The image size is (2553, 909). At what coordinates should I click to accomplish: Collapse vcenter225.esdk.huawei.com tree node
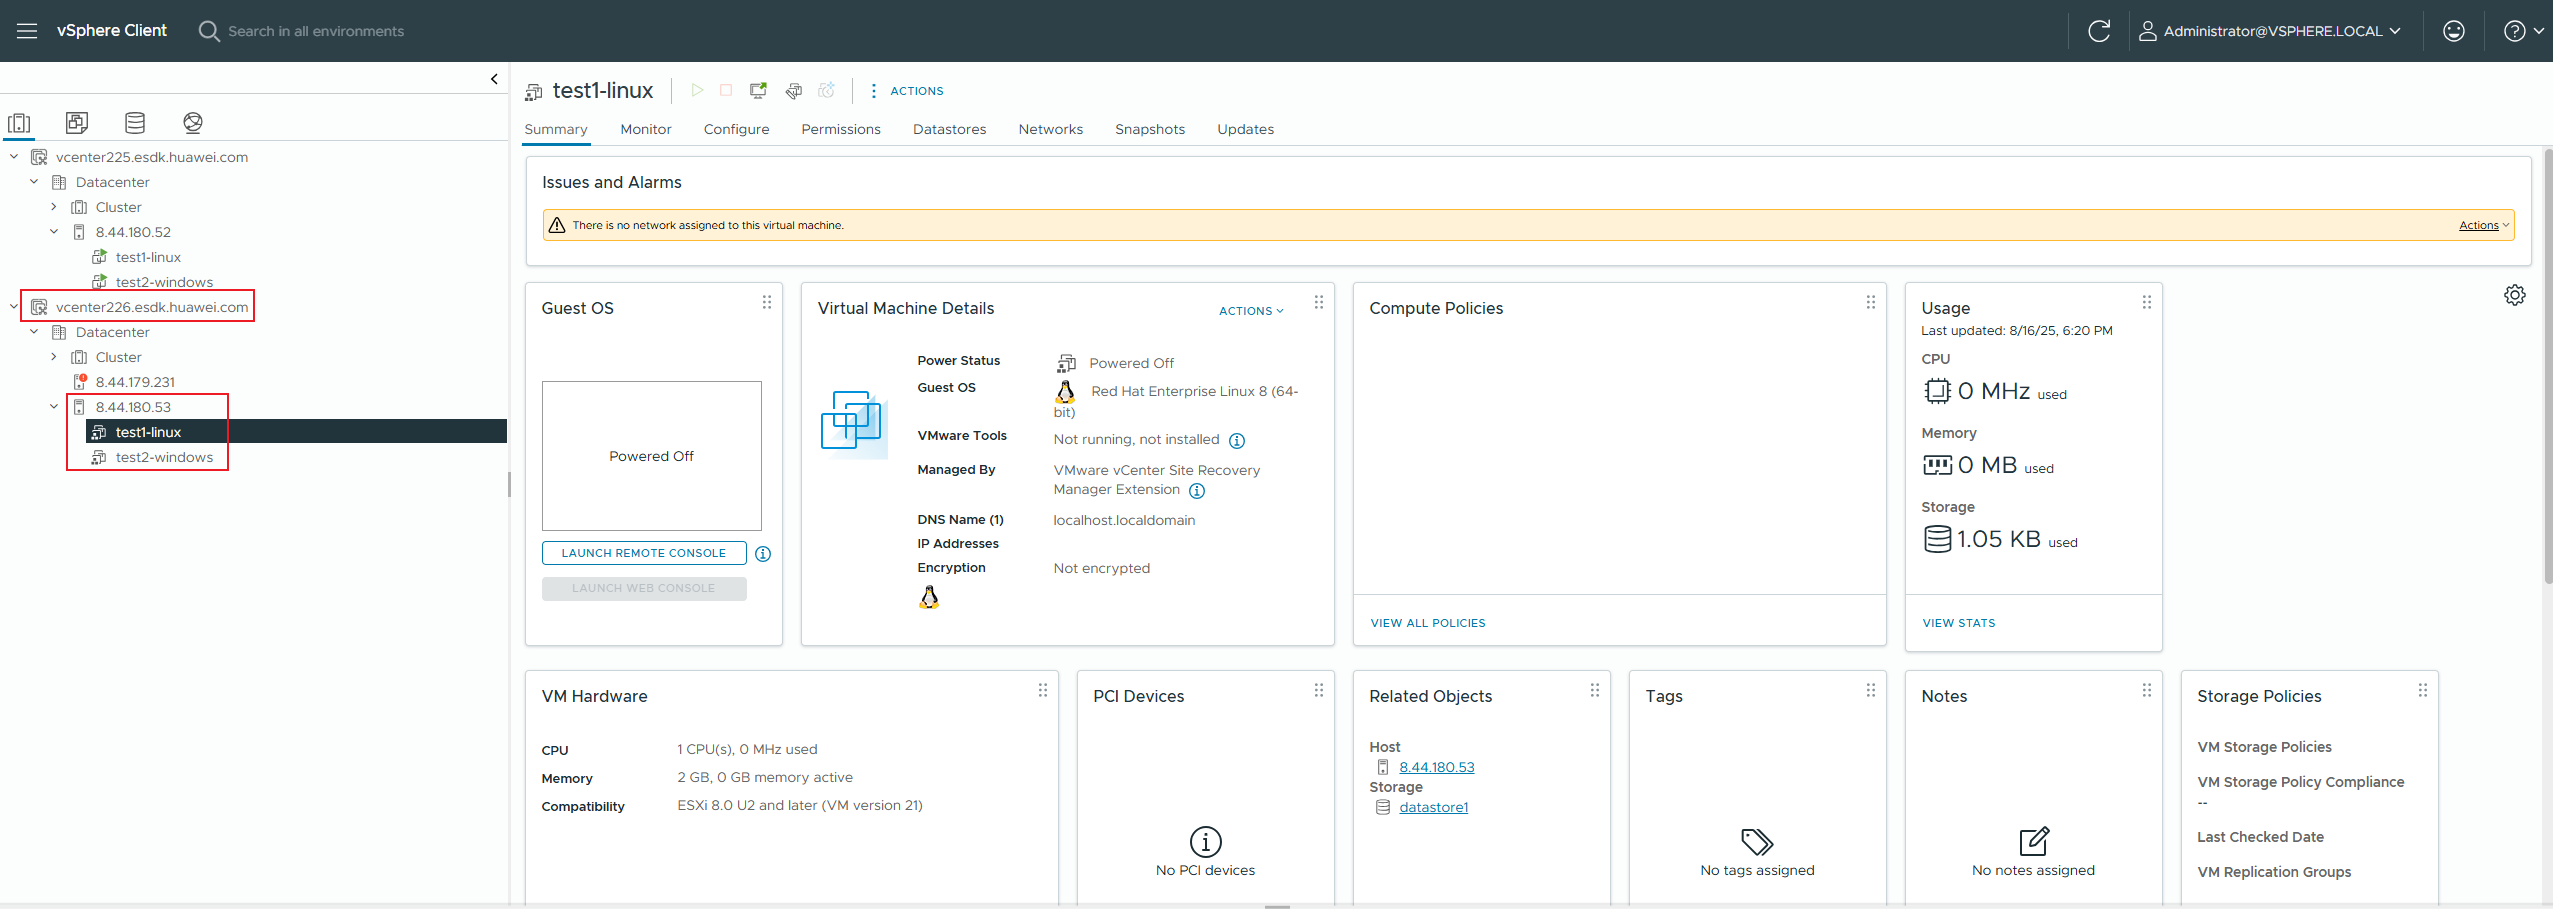[x=14, y=157]
